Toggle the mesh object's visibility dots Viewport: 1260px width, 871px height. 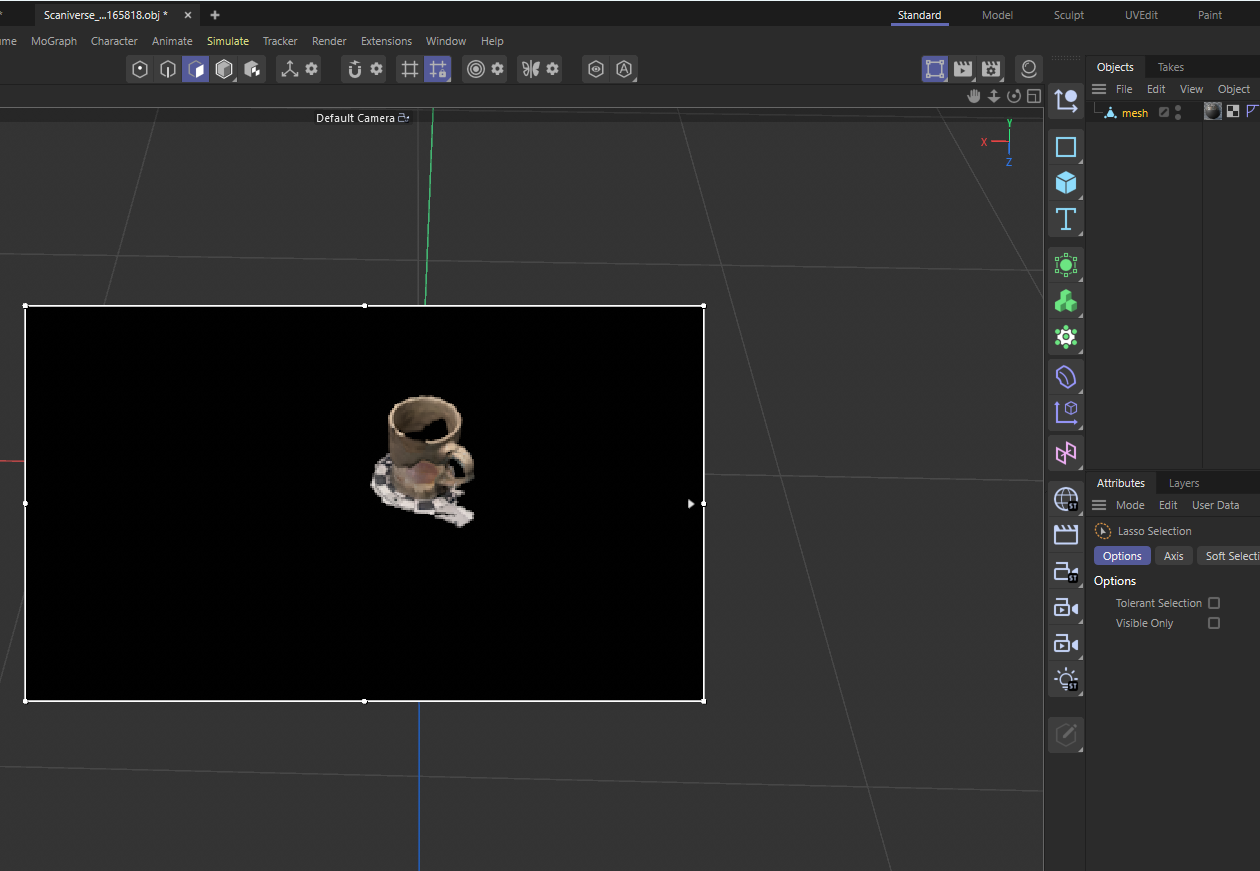pyautogui.click(x=1176, y=112)
